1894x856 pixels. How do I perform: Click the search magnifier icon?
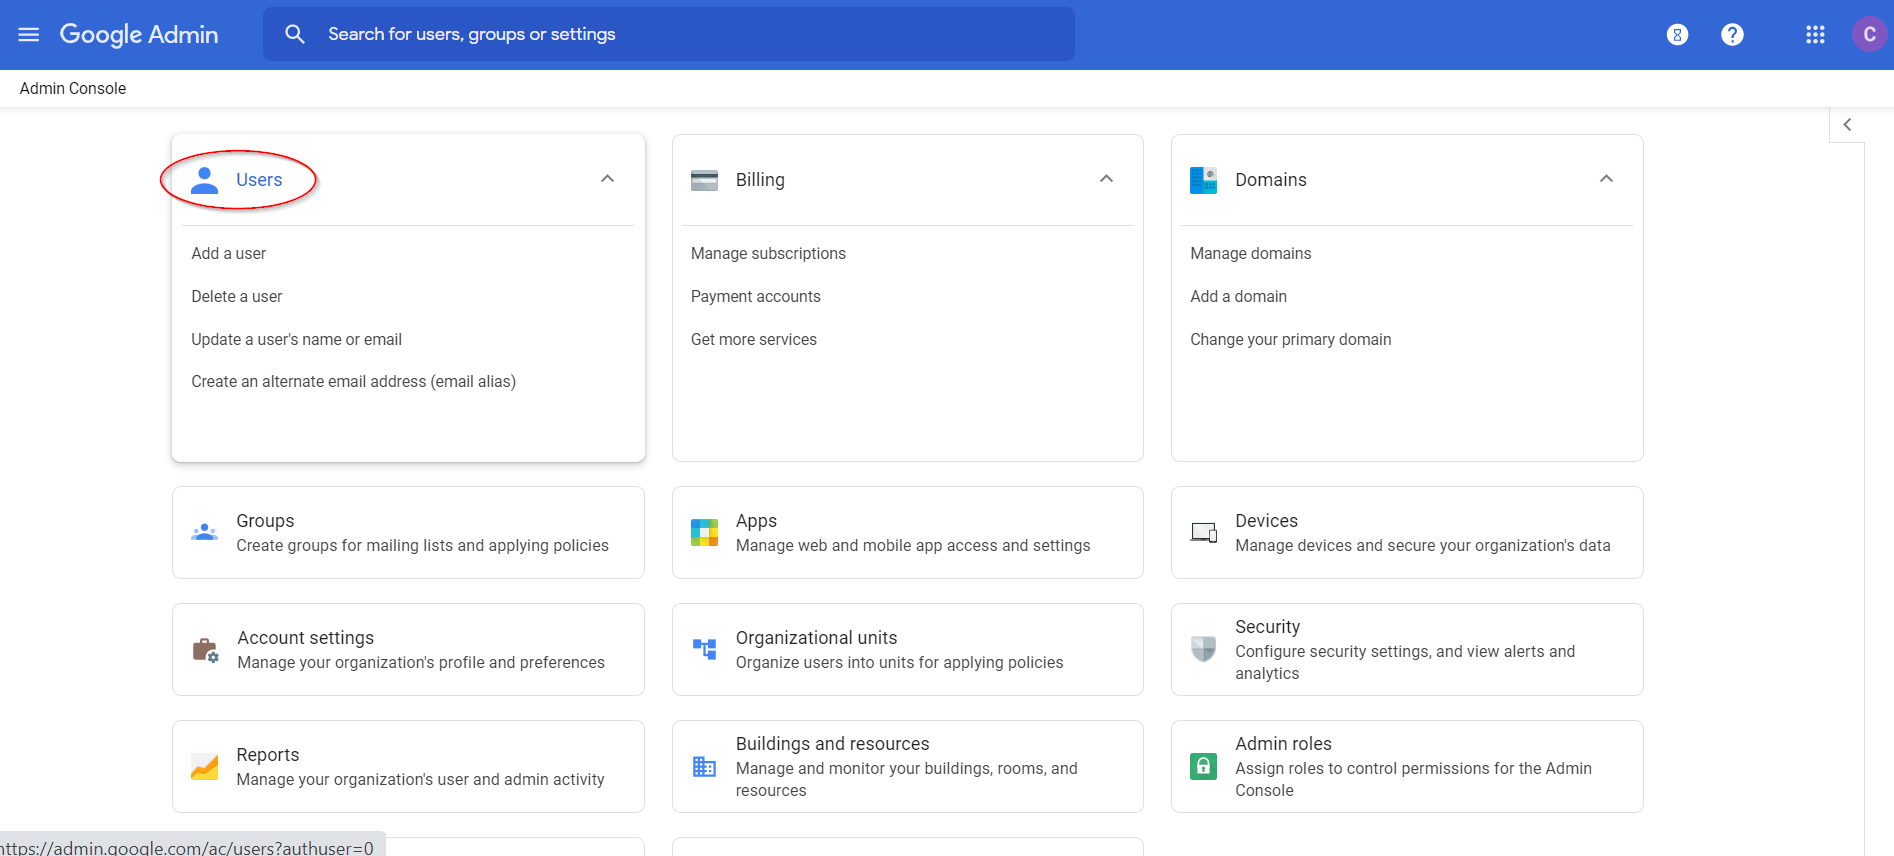294,34
